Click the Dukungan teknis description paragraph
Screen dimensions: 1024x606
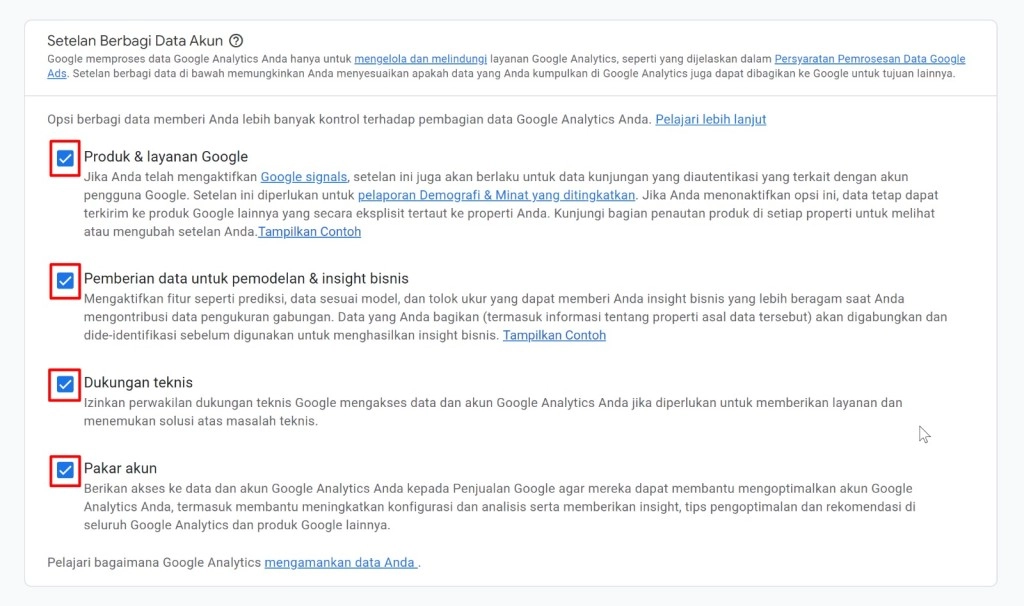coord(492,412)
